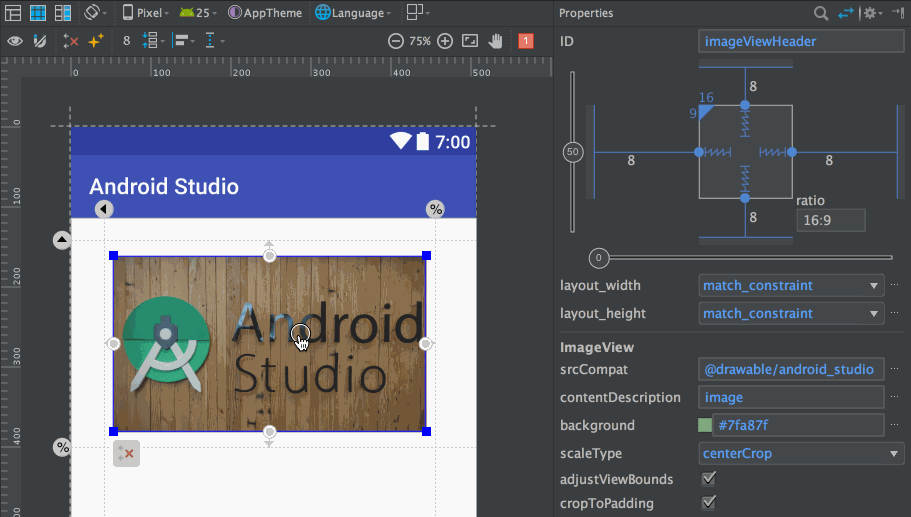The image size is (911, 517).
Task: Open the screen orientation options
Action: [95, 13]
